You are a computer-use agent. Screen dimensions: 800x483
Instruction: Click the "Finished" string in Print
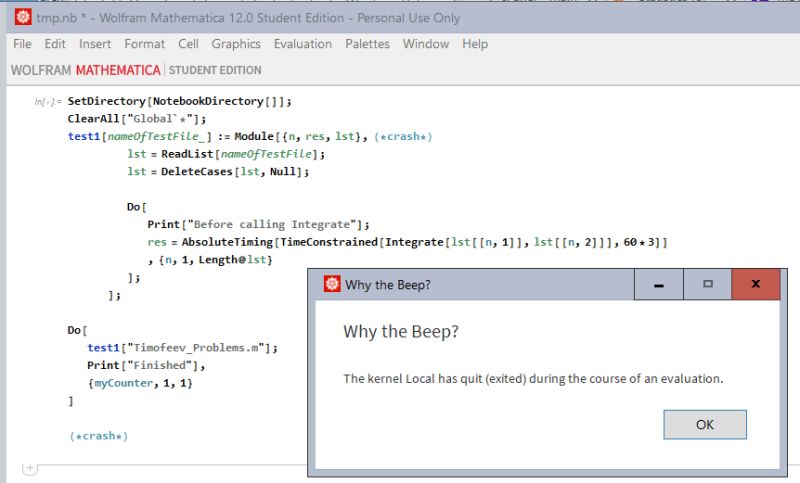[x=162, y=365]
